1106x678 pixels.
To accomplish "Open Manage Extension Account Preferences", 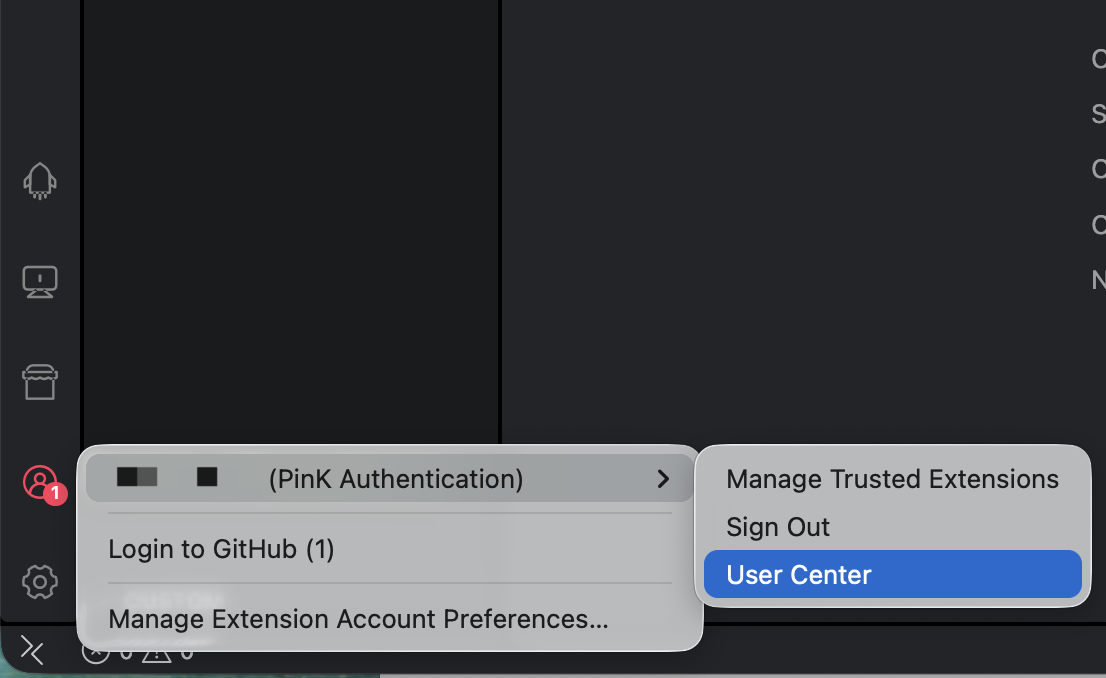I will point(358,619).
